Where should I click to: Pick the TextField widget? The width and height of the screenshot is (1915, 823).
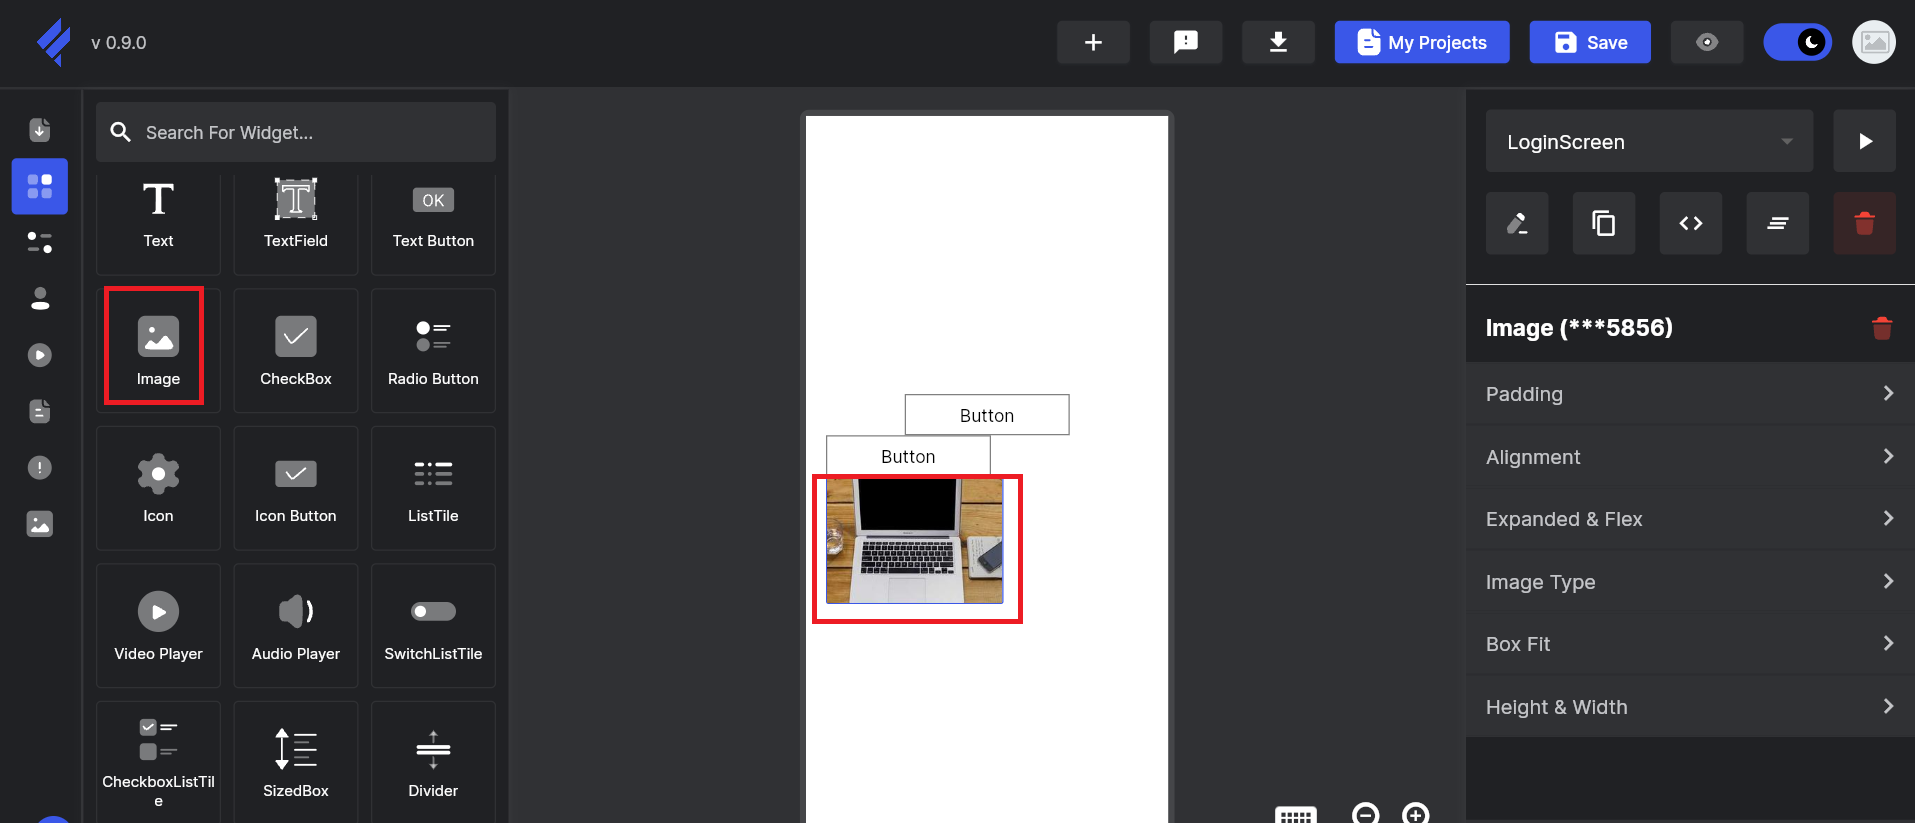pos(295,214)
